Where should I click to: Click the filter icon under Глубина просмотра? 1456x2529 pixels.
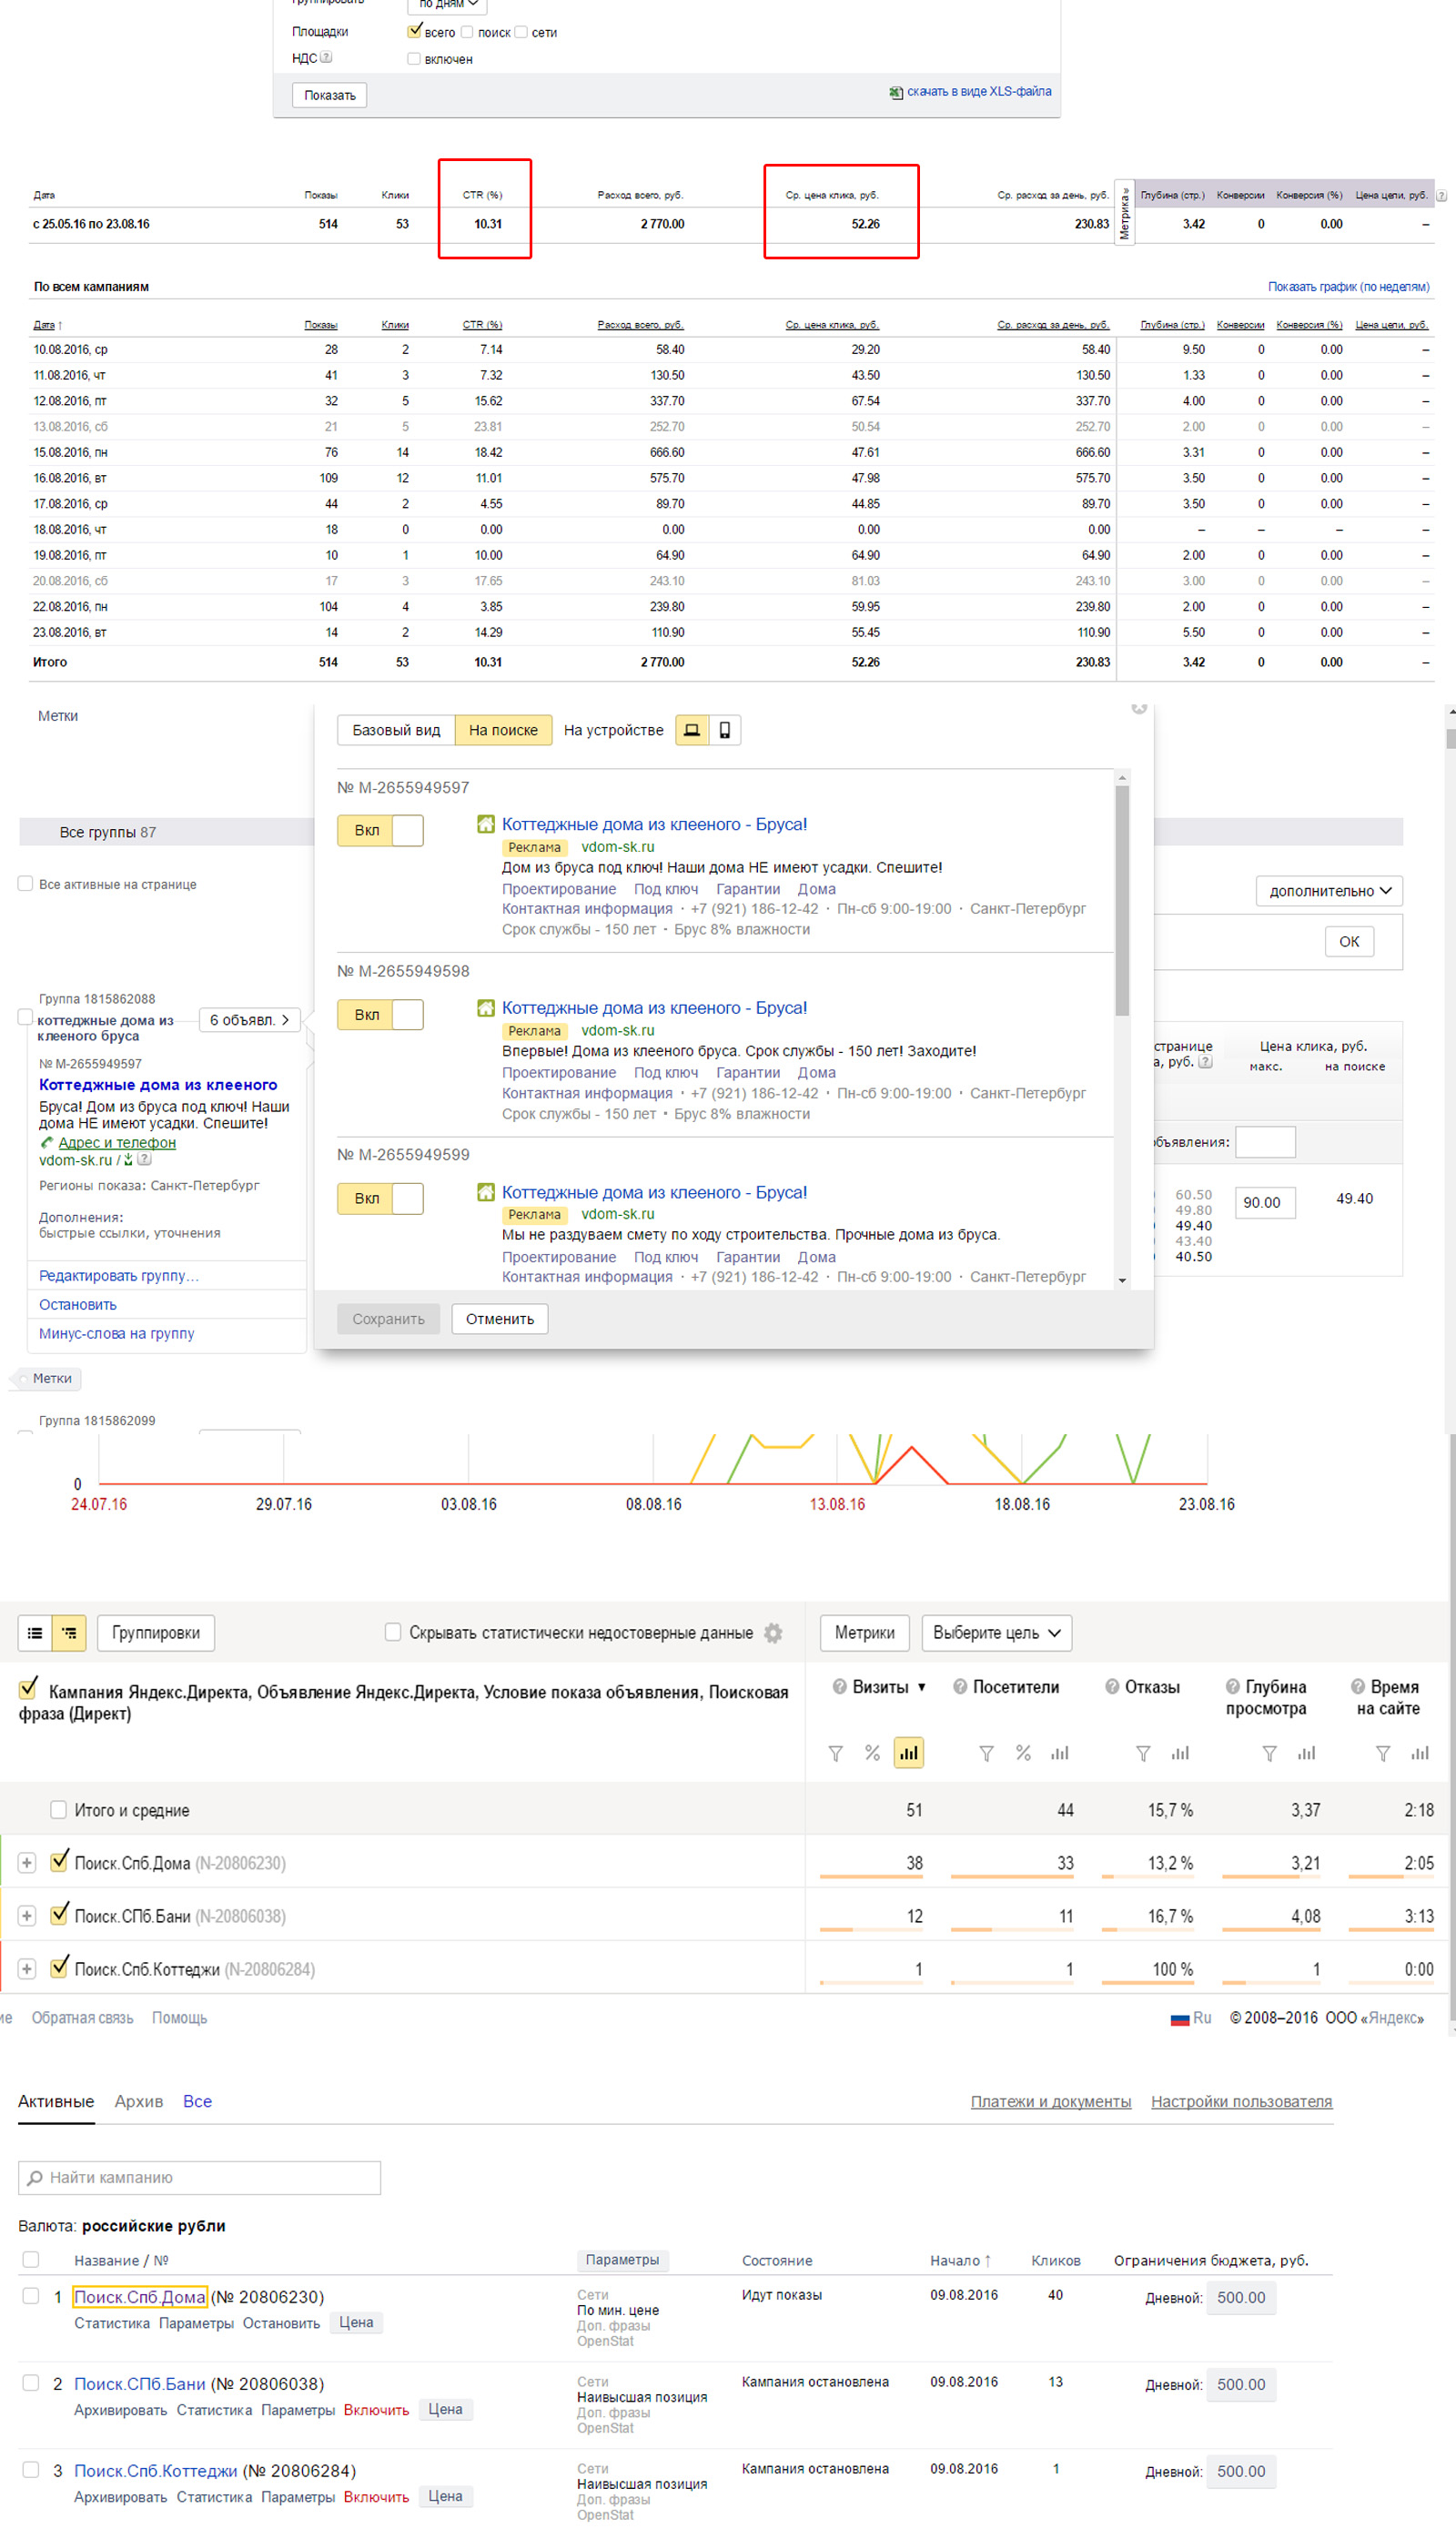1269,1753
